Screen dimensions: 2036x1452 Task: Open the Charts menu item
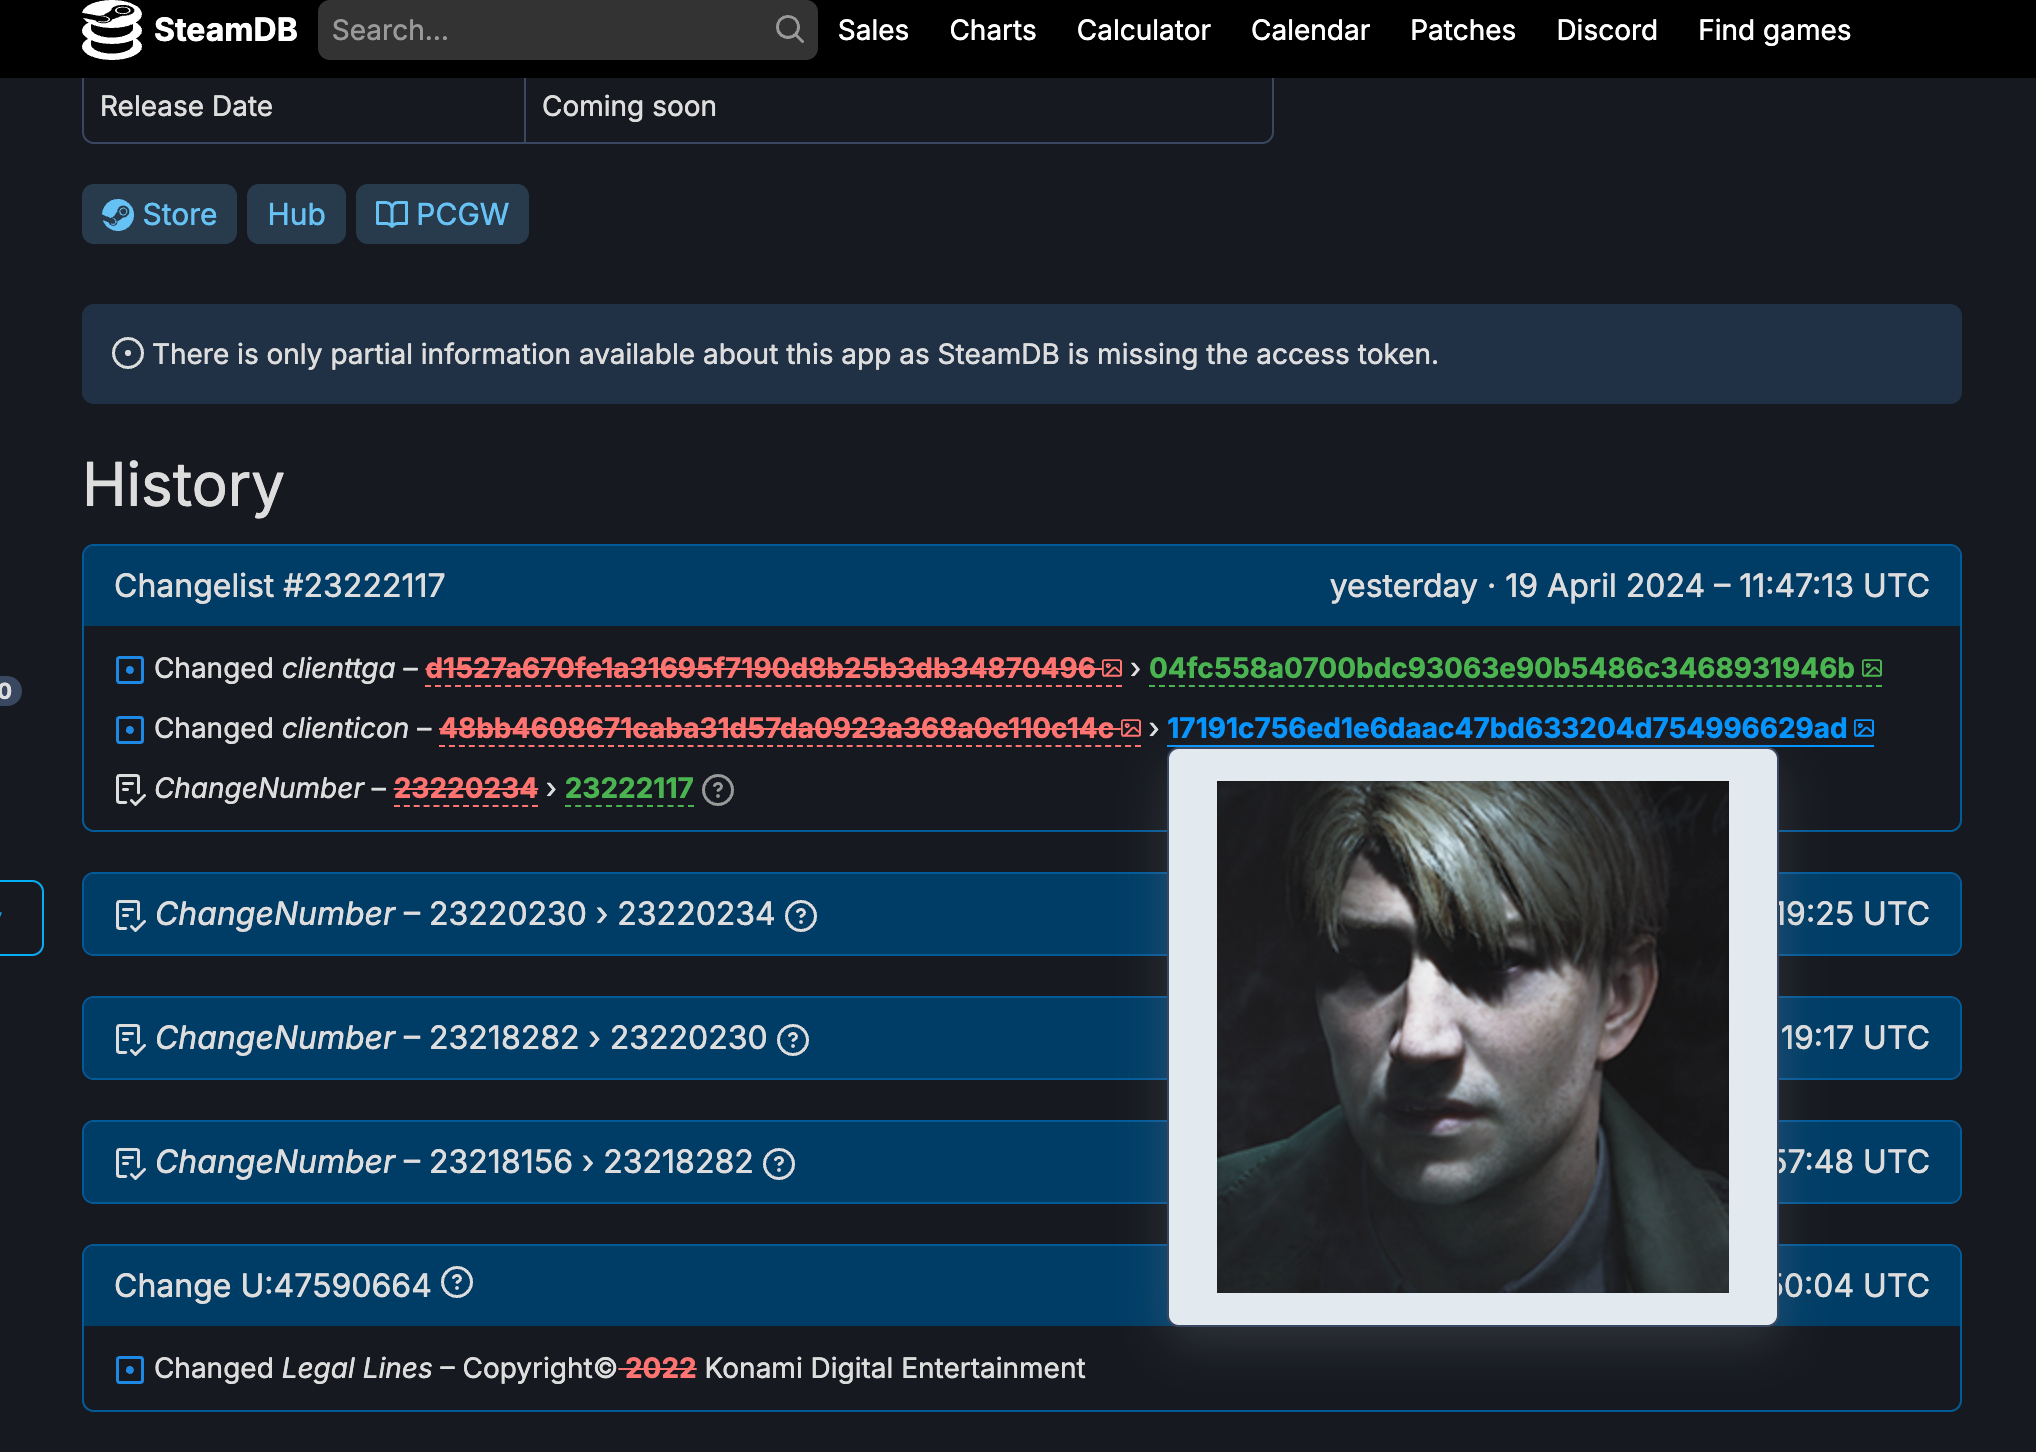pos(992,30)
